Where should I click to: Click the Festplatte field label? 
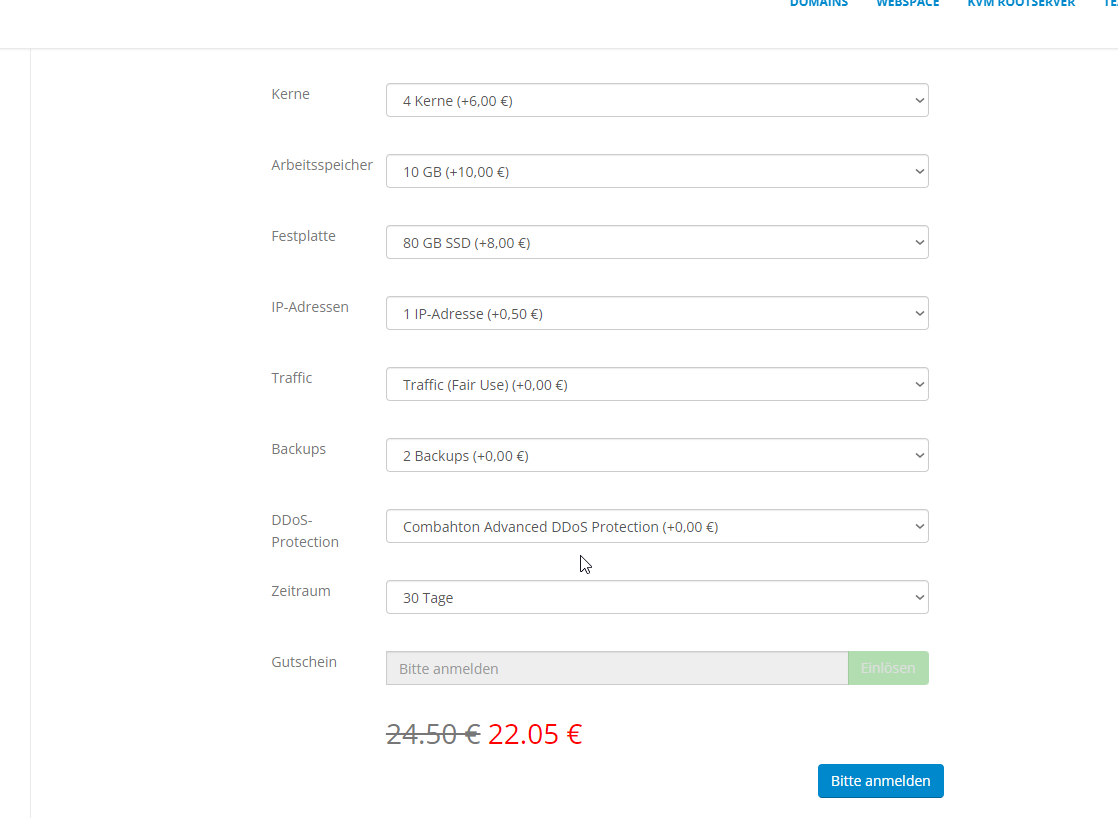click(x=303, y=236)
